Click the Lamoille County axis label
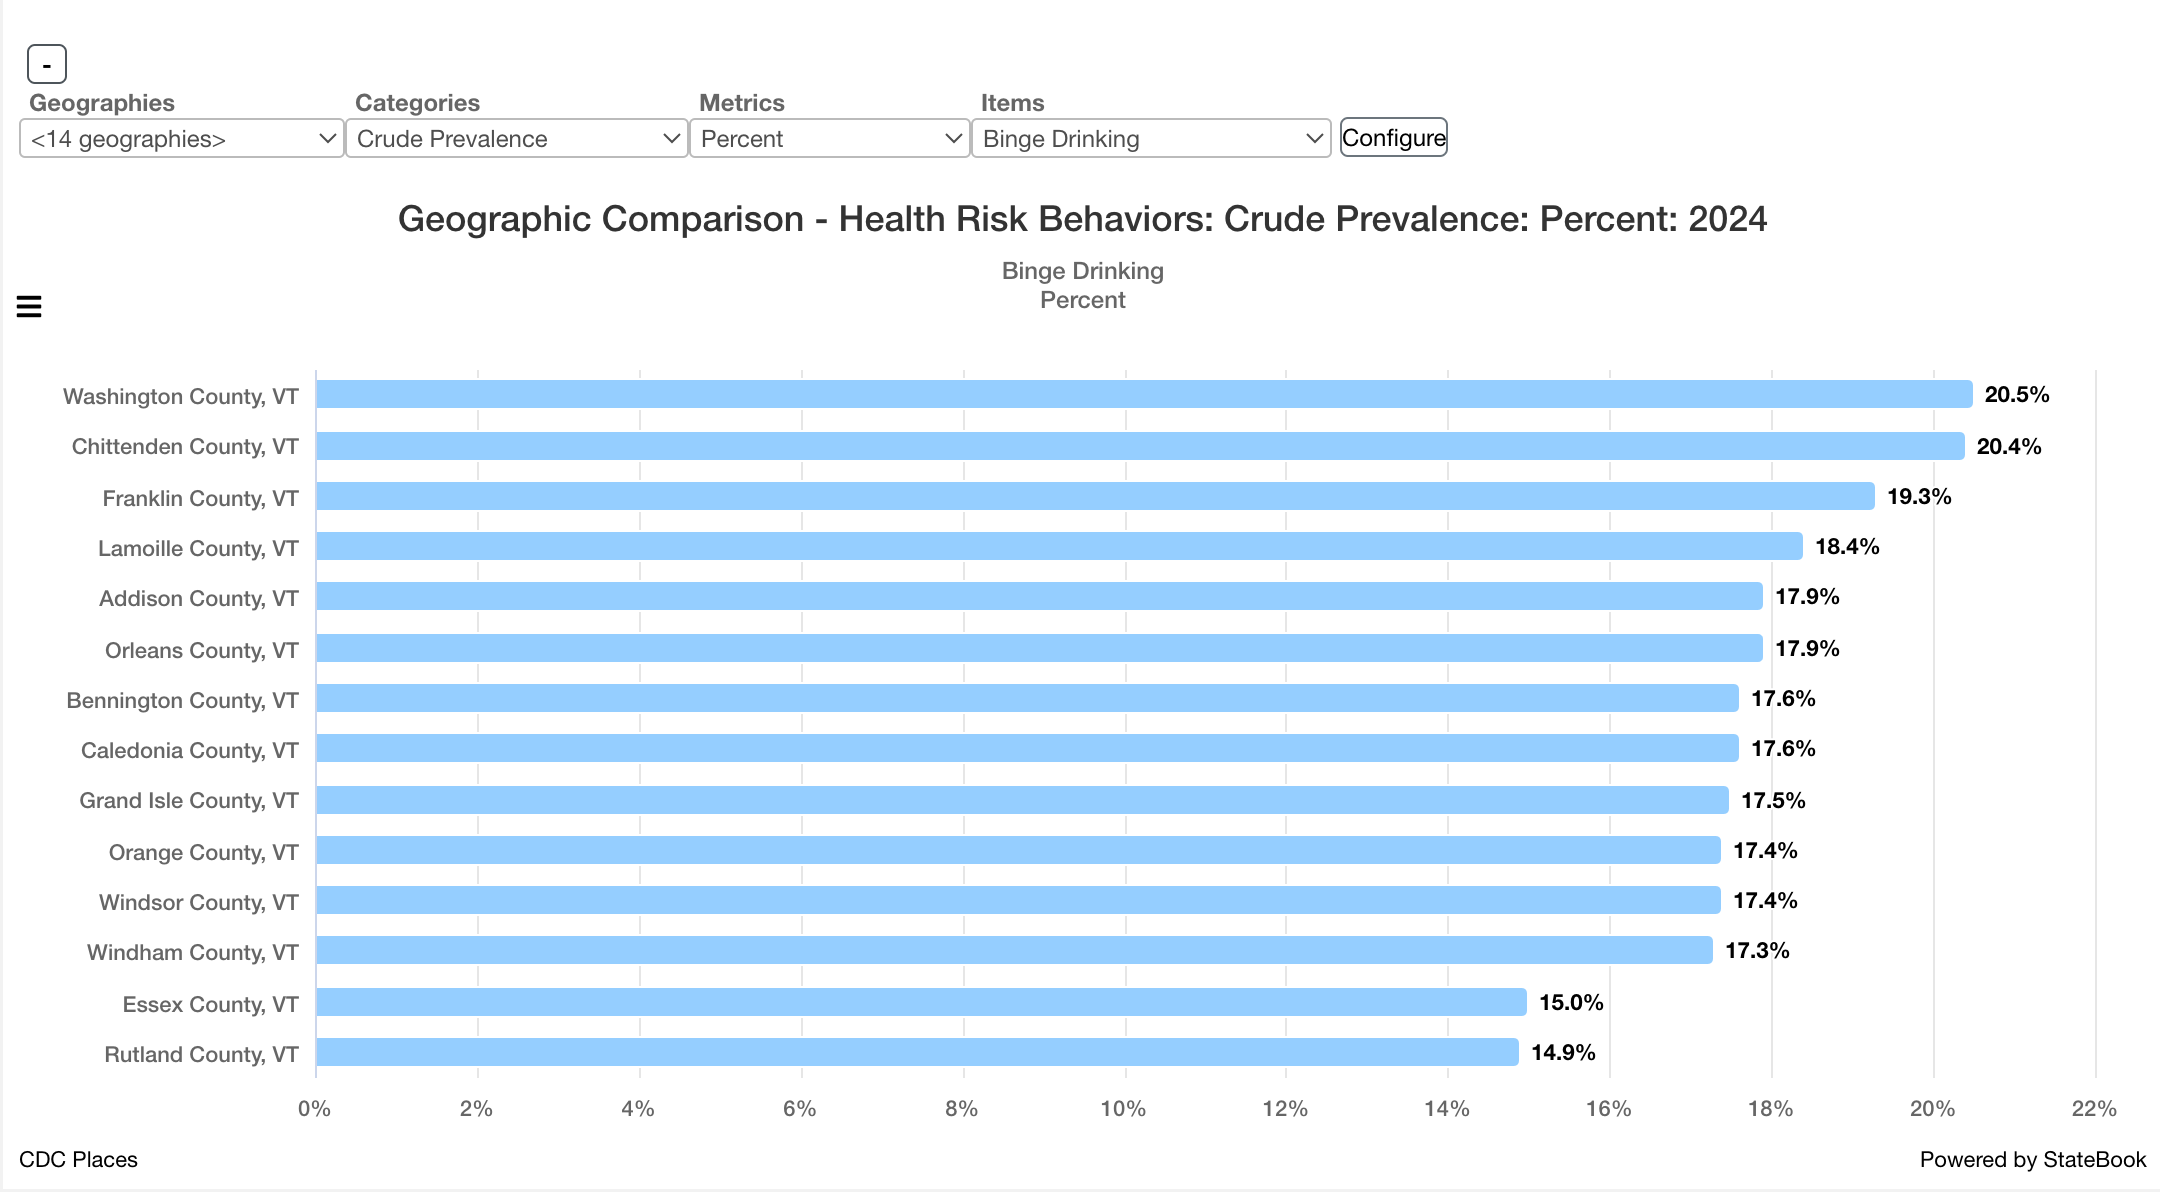Screen dimensions: 2160x1192 pos(198,548)
